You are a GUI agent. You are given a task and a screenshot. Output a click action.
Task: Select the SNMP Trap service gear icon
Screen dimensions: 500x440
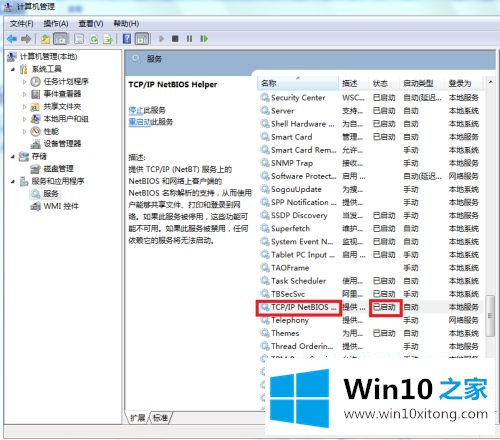point(265,163)
